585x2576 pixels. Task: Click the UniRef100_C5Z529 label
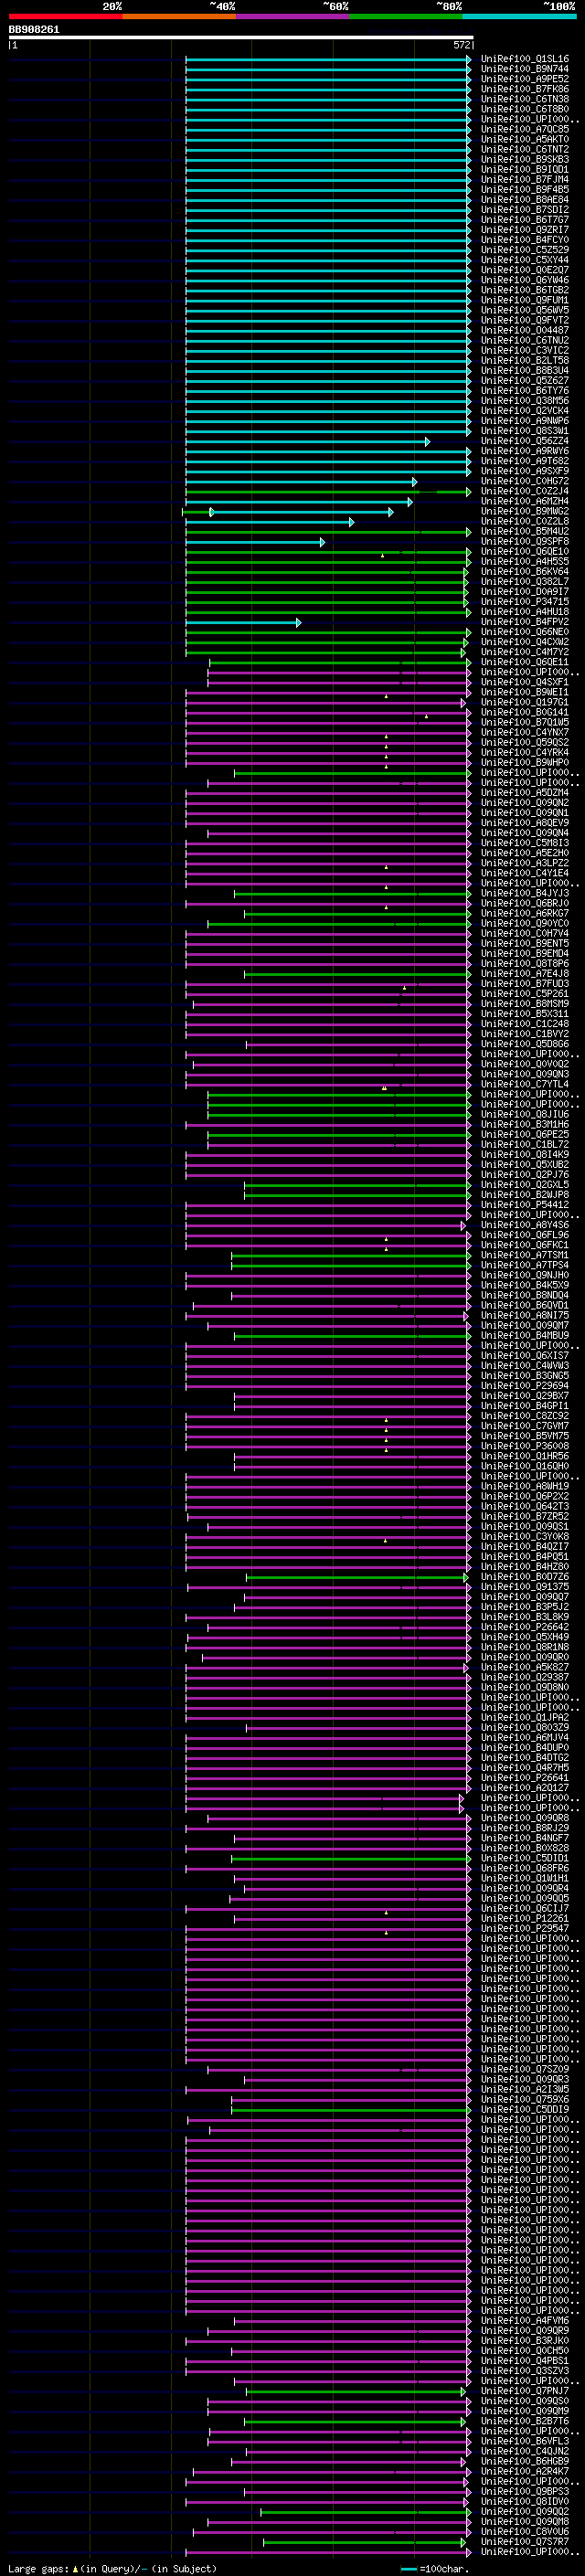point(525,250)
